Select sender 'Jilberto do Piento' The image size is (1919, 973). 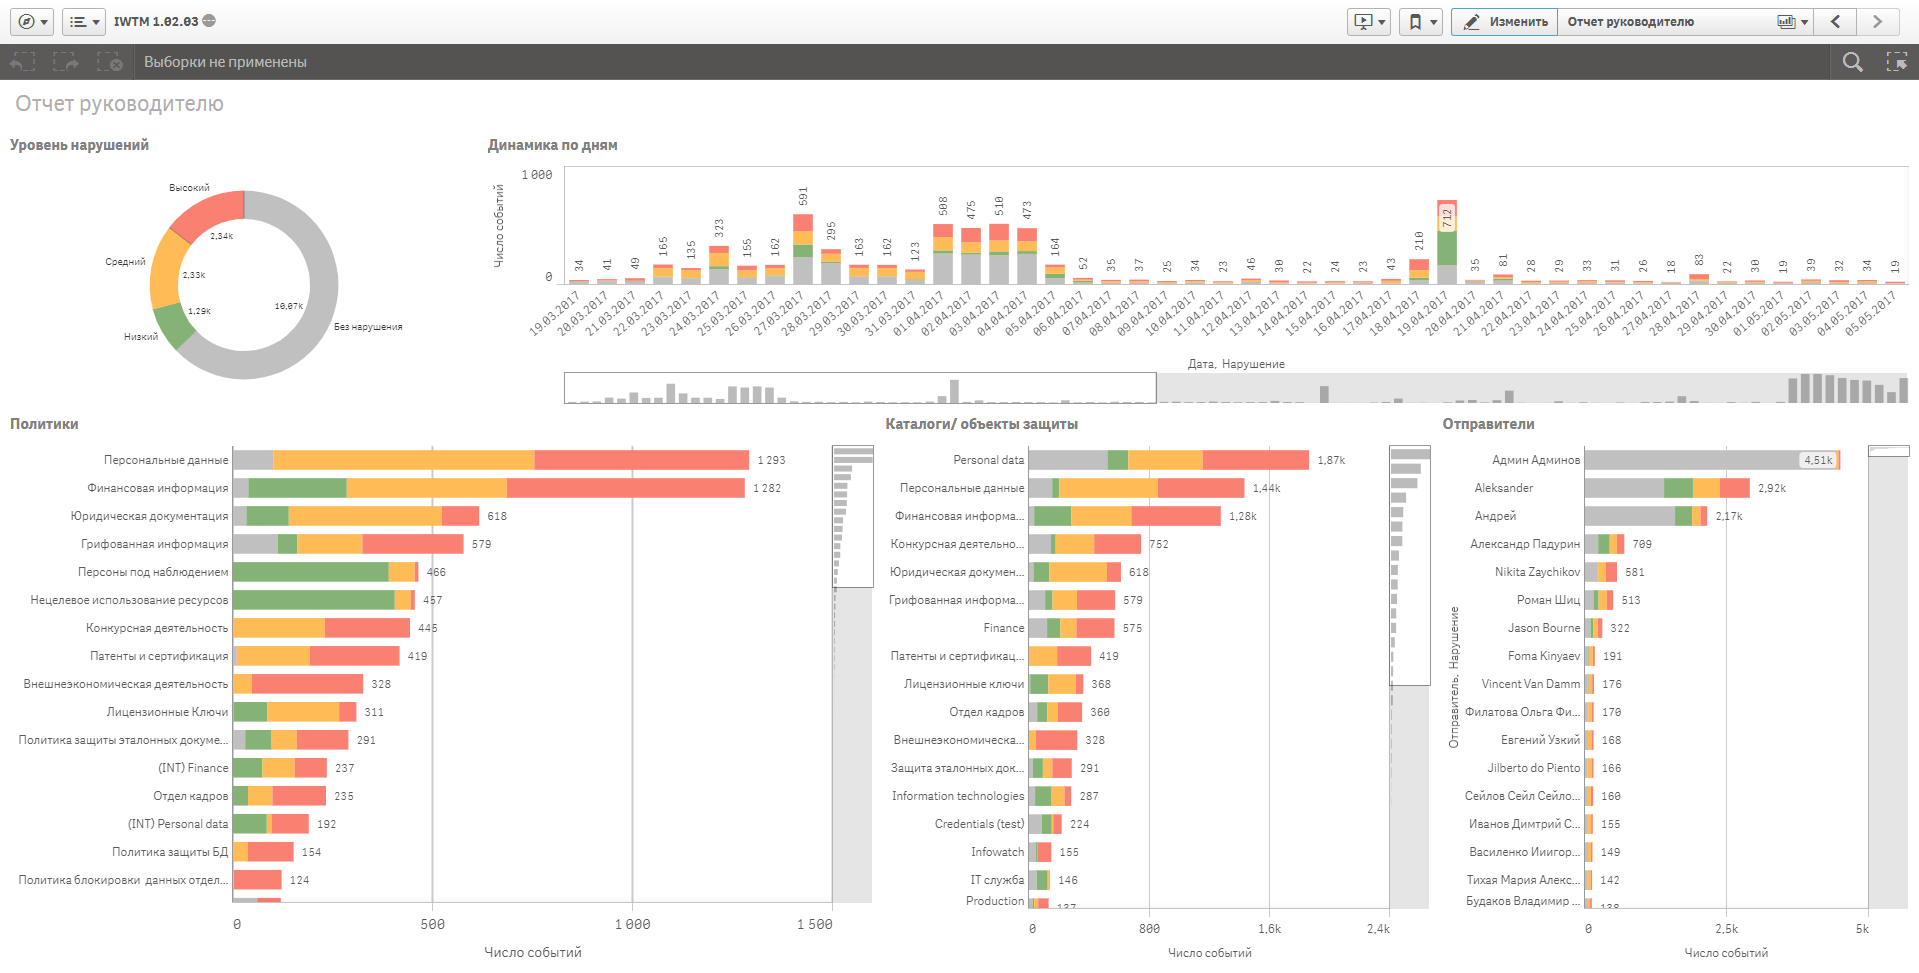1534,768
